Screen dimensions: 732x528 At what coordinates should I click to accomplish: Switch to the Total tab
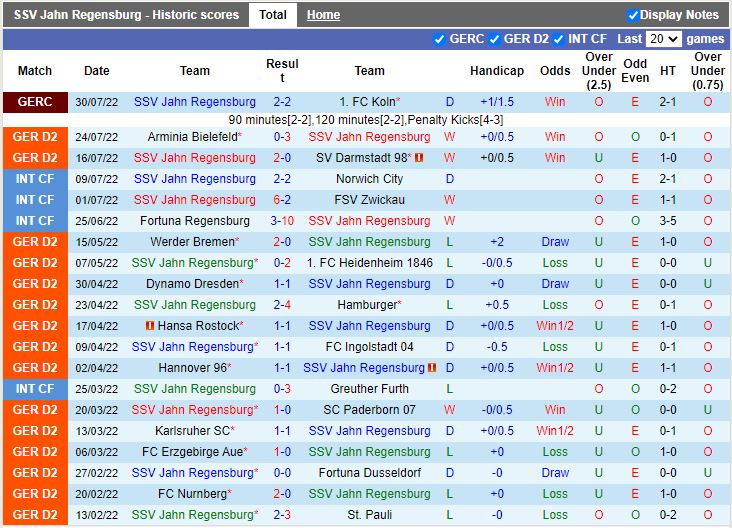(x=273, y=15)
